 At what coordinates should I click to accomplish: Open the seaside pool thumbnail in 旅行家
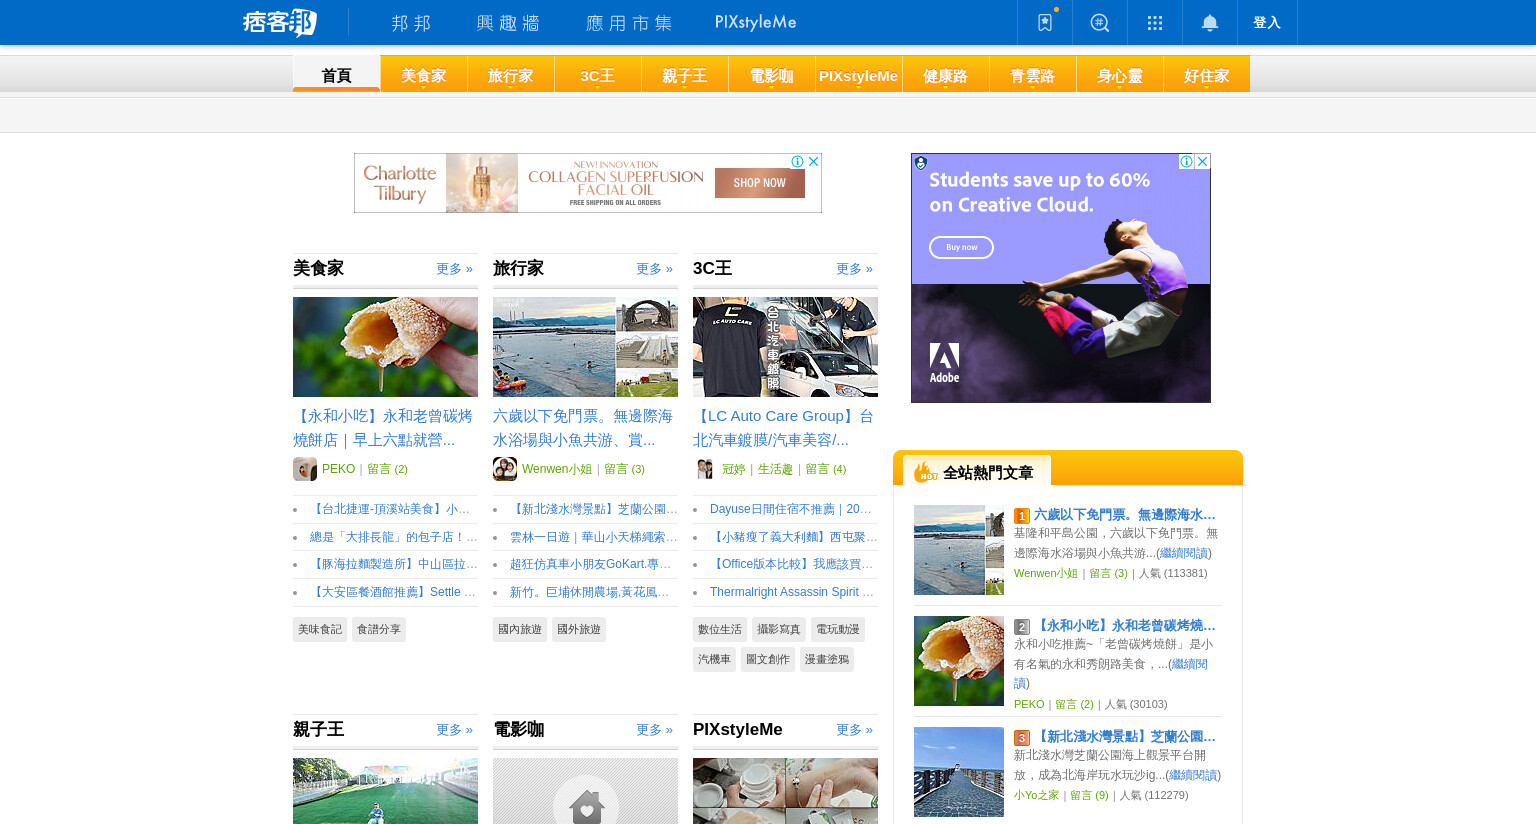coord(585,347)
